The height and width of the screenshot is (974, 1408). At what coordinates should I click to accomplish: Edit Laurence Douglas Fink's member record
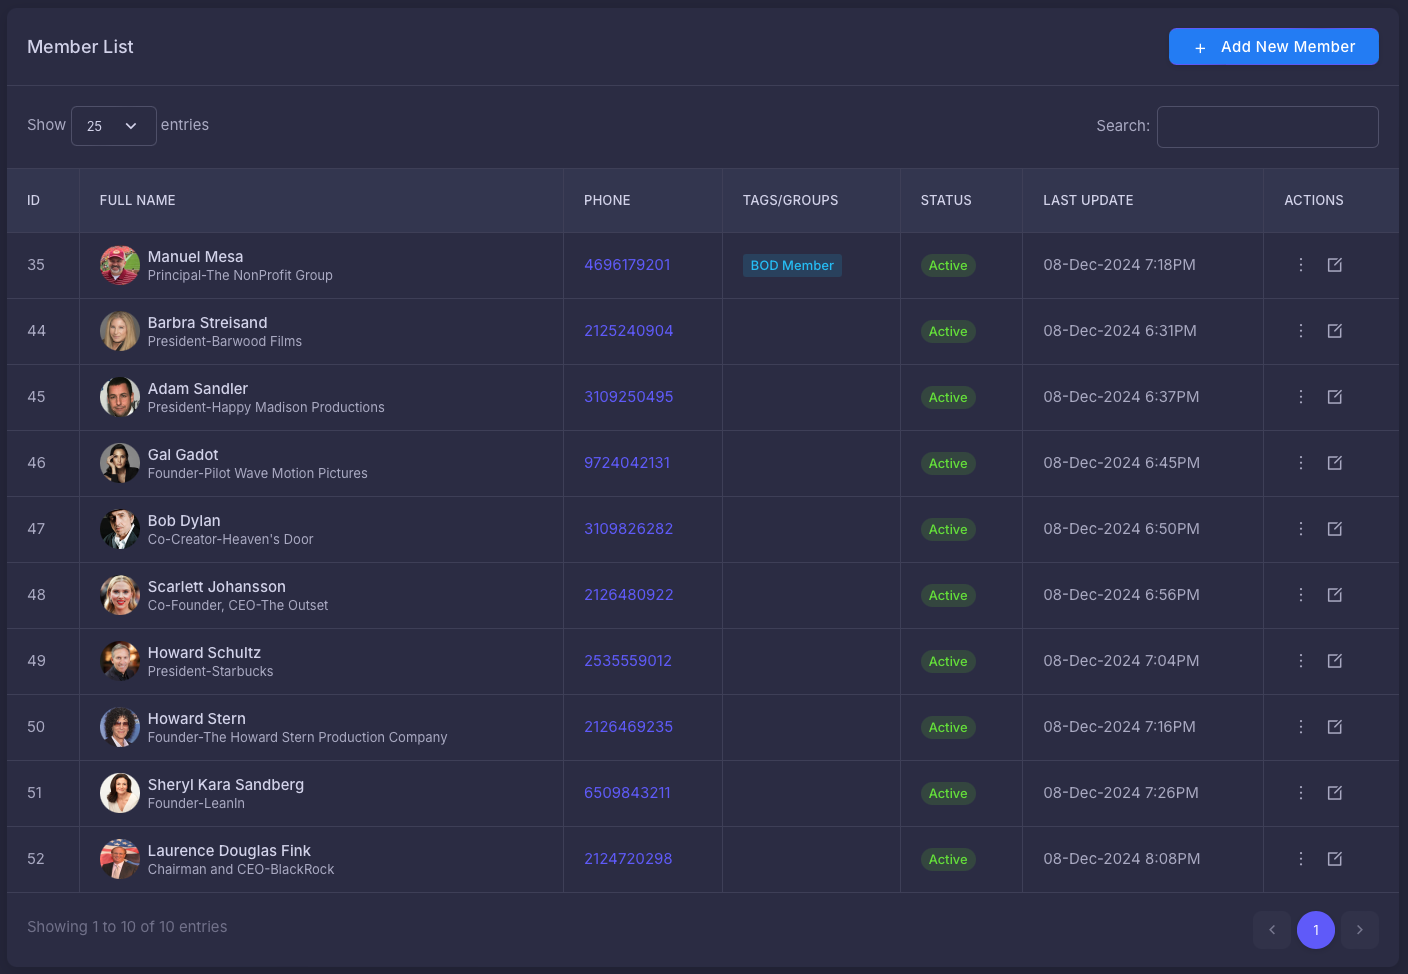tap(1335, 859)
